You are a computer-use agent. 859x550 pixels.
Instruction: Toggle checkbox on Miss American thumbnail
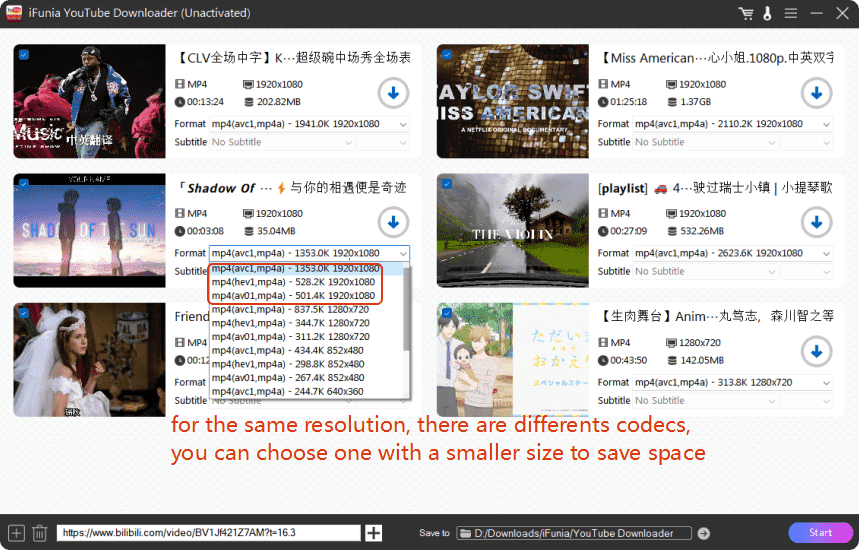point(446,55)
